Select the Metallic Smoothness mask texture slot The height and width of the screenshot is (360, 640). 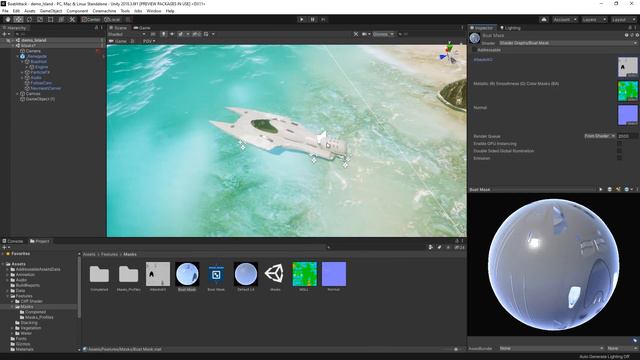click(627, 91)
